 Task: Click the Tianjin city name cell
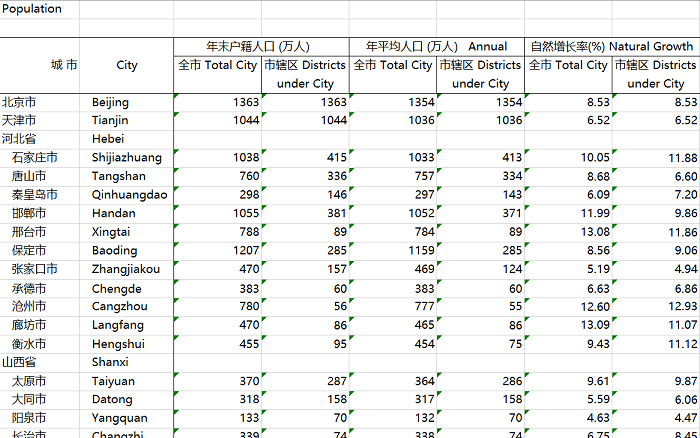[127, 120]
